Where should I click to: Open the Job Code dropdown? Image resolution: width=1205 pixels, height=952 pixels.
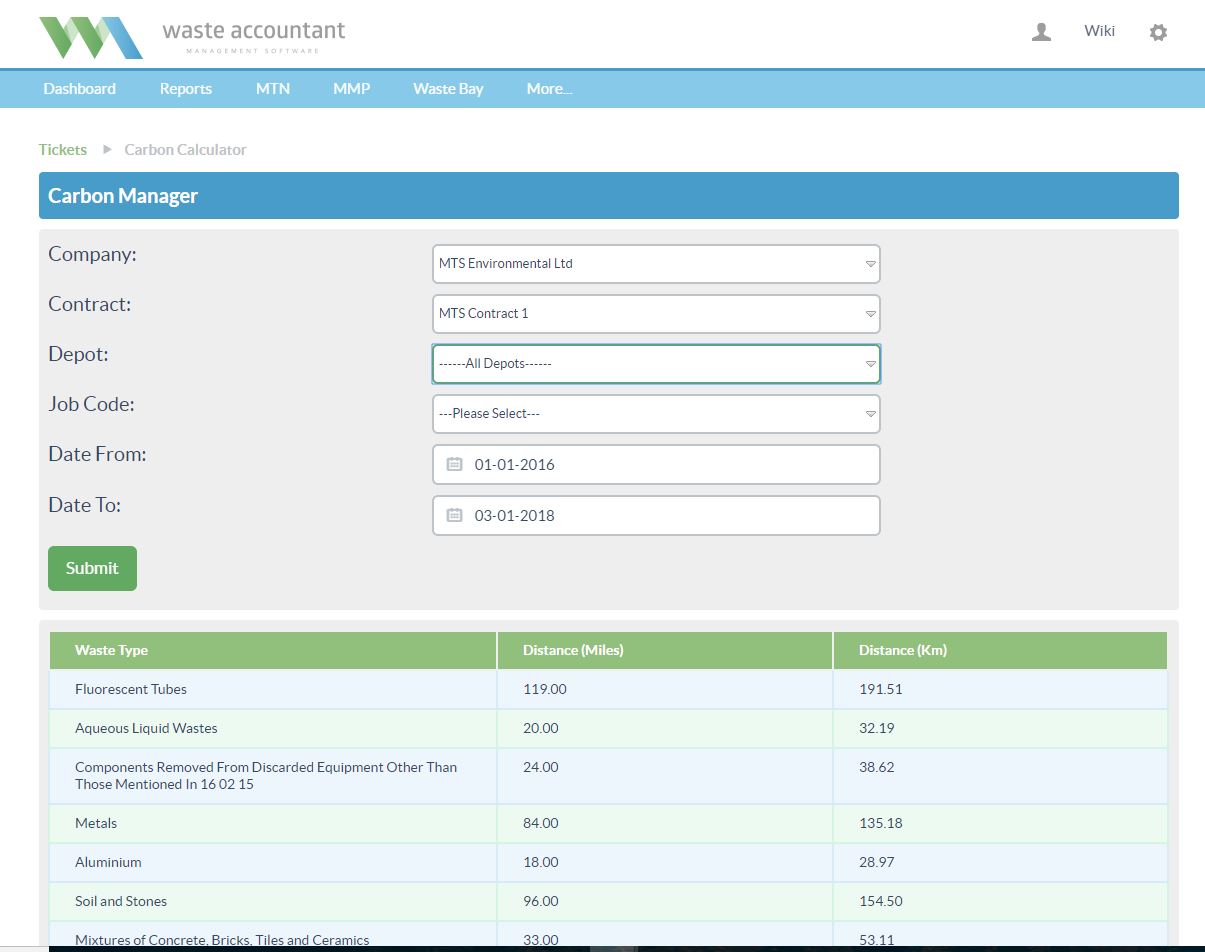point(656,414)
